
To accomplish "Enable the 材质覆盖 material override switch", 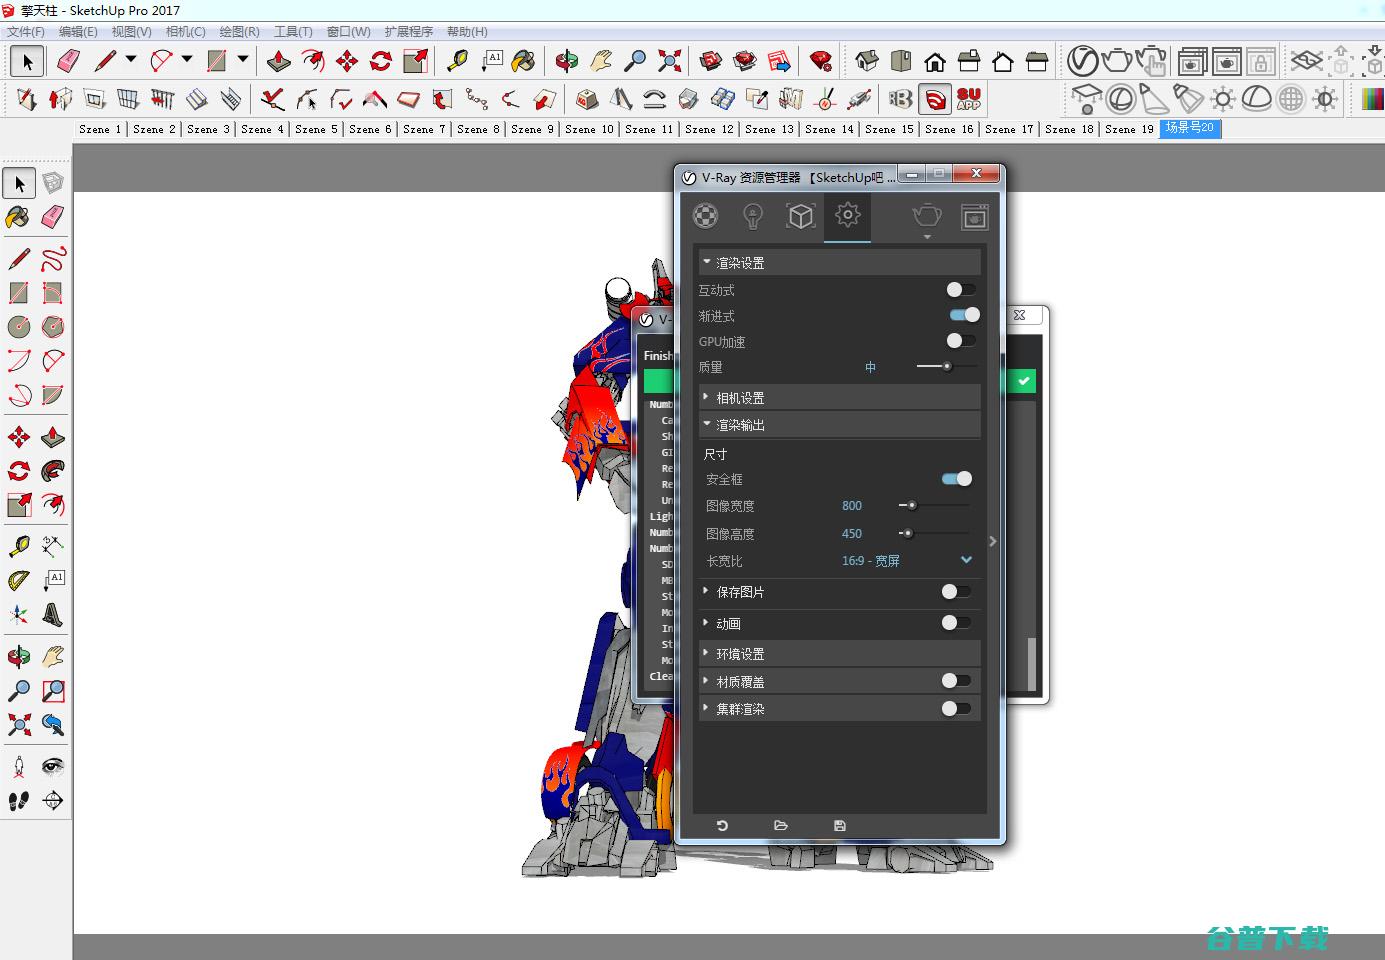I will point(956,681).
